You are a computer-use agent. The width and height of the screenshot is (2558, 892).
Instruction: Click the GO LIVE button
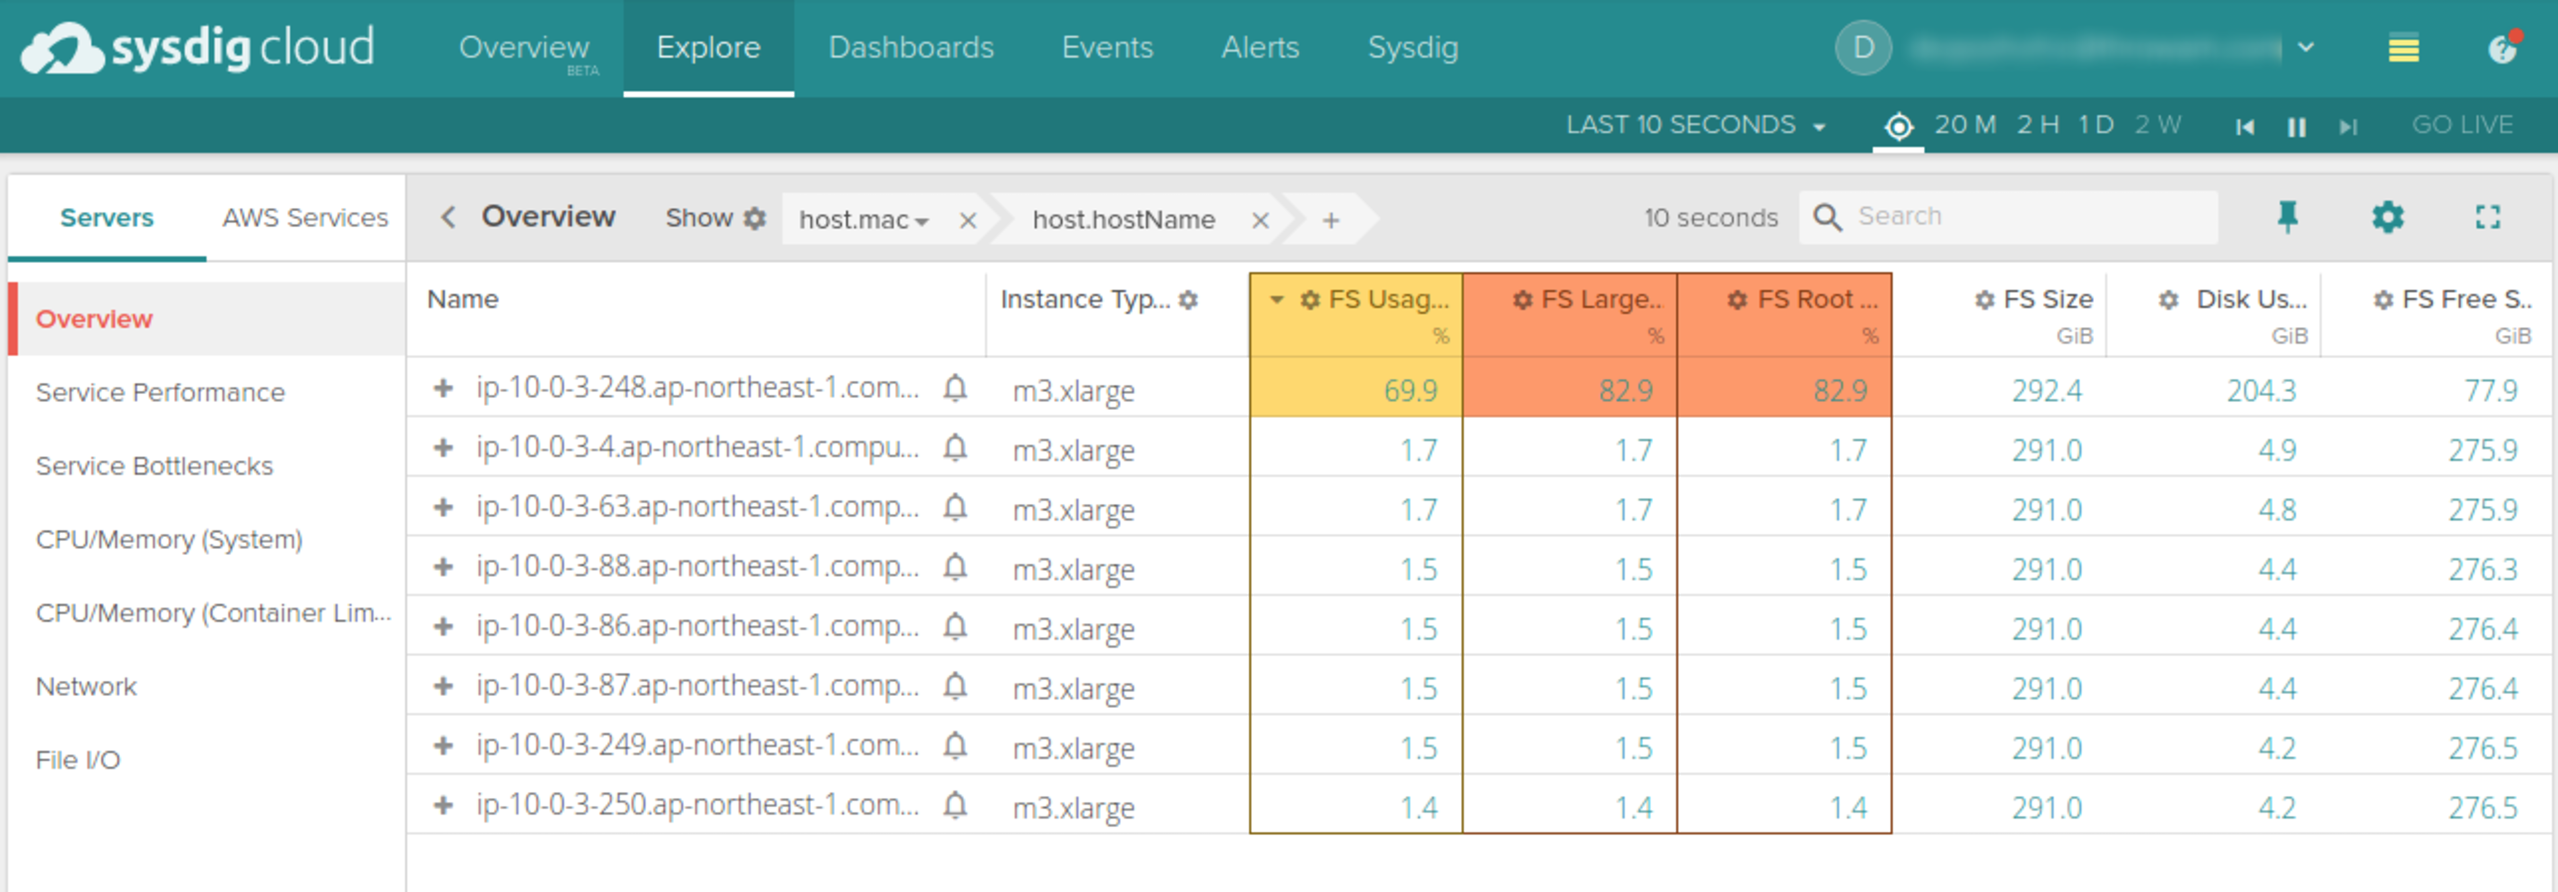(2462, 125)
